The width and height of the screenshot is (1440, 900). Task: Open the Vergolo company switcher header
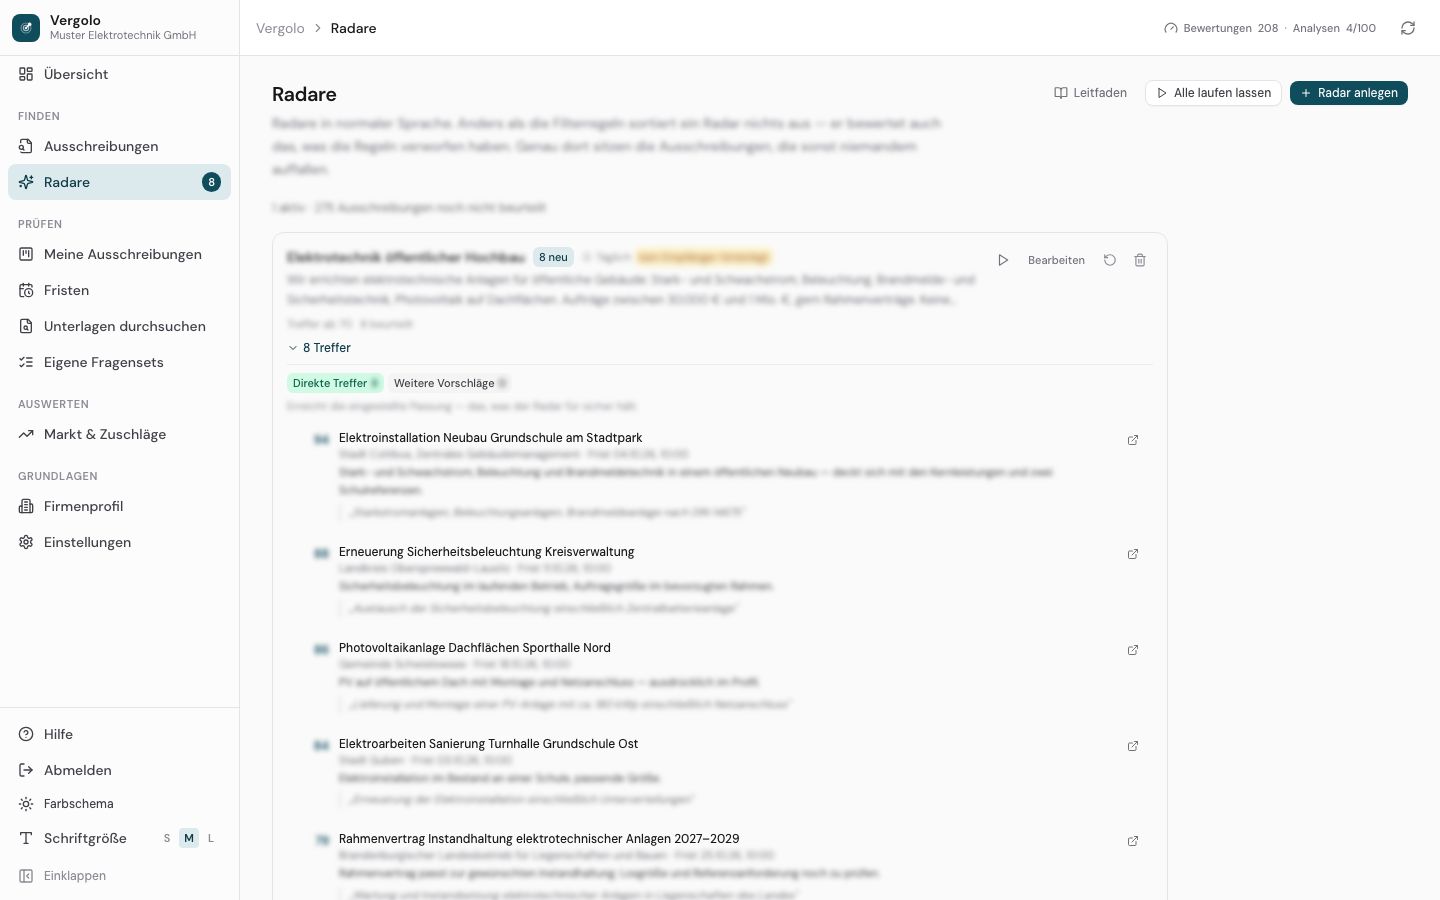120,28
